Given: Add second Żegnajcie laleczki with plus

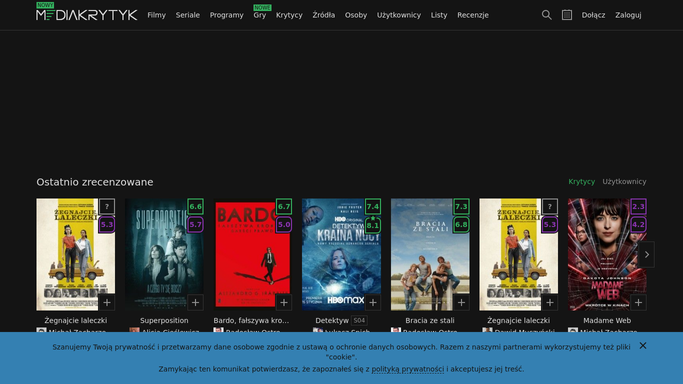Looking at the screenshot, I should (550, 302).
